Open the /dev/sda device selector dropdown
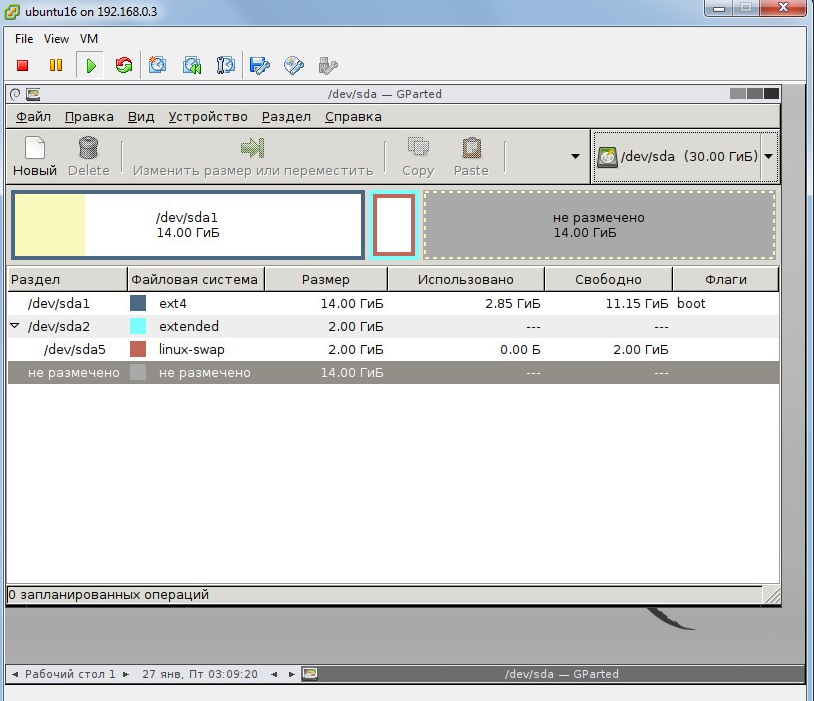The width and height of the screenshot is (814, 701). [x=685, y=156]
